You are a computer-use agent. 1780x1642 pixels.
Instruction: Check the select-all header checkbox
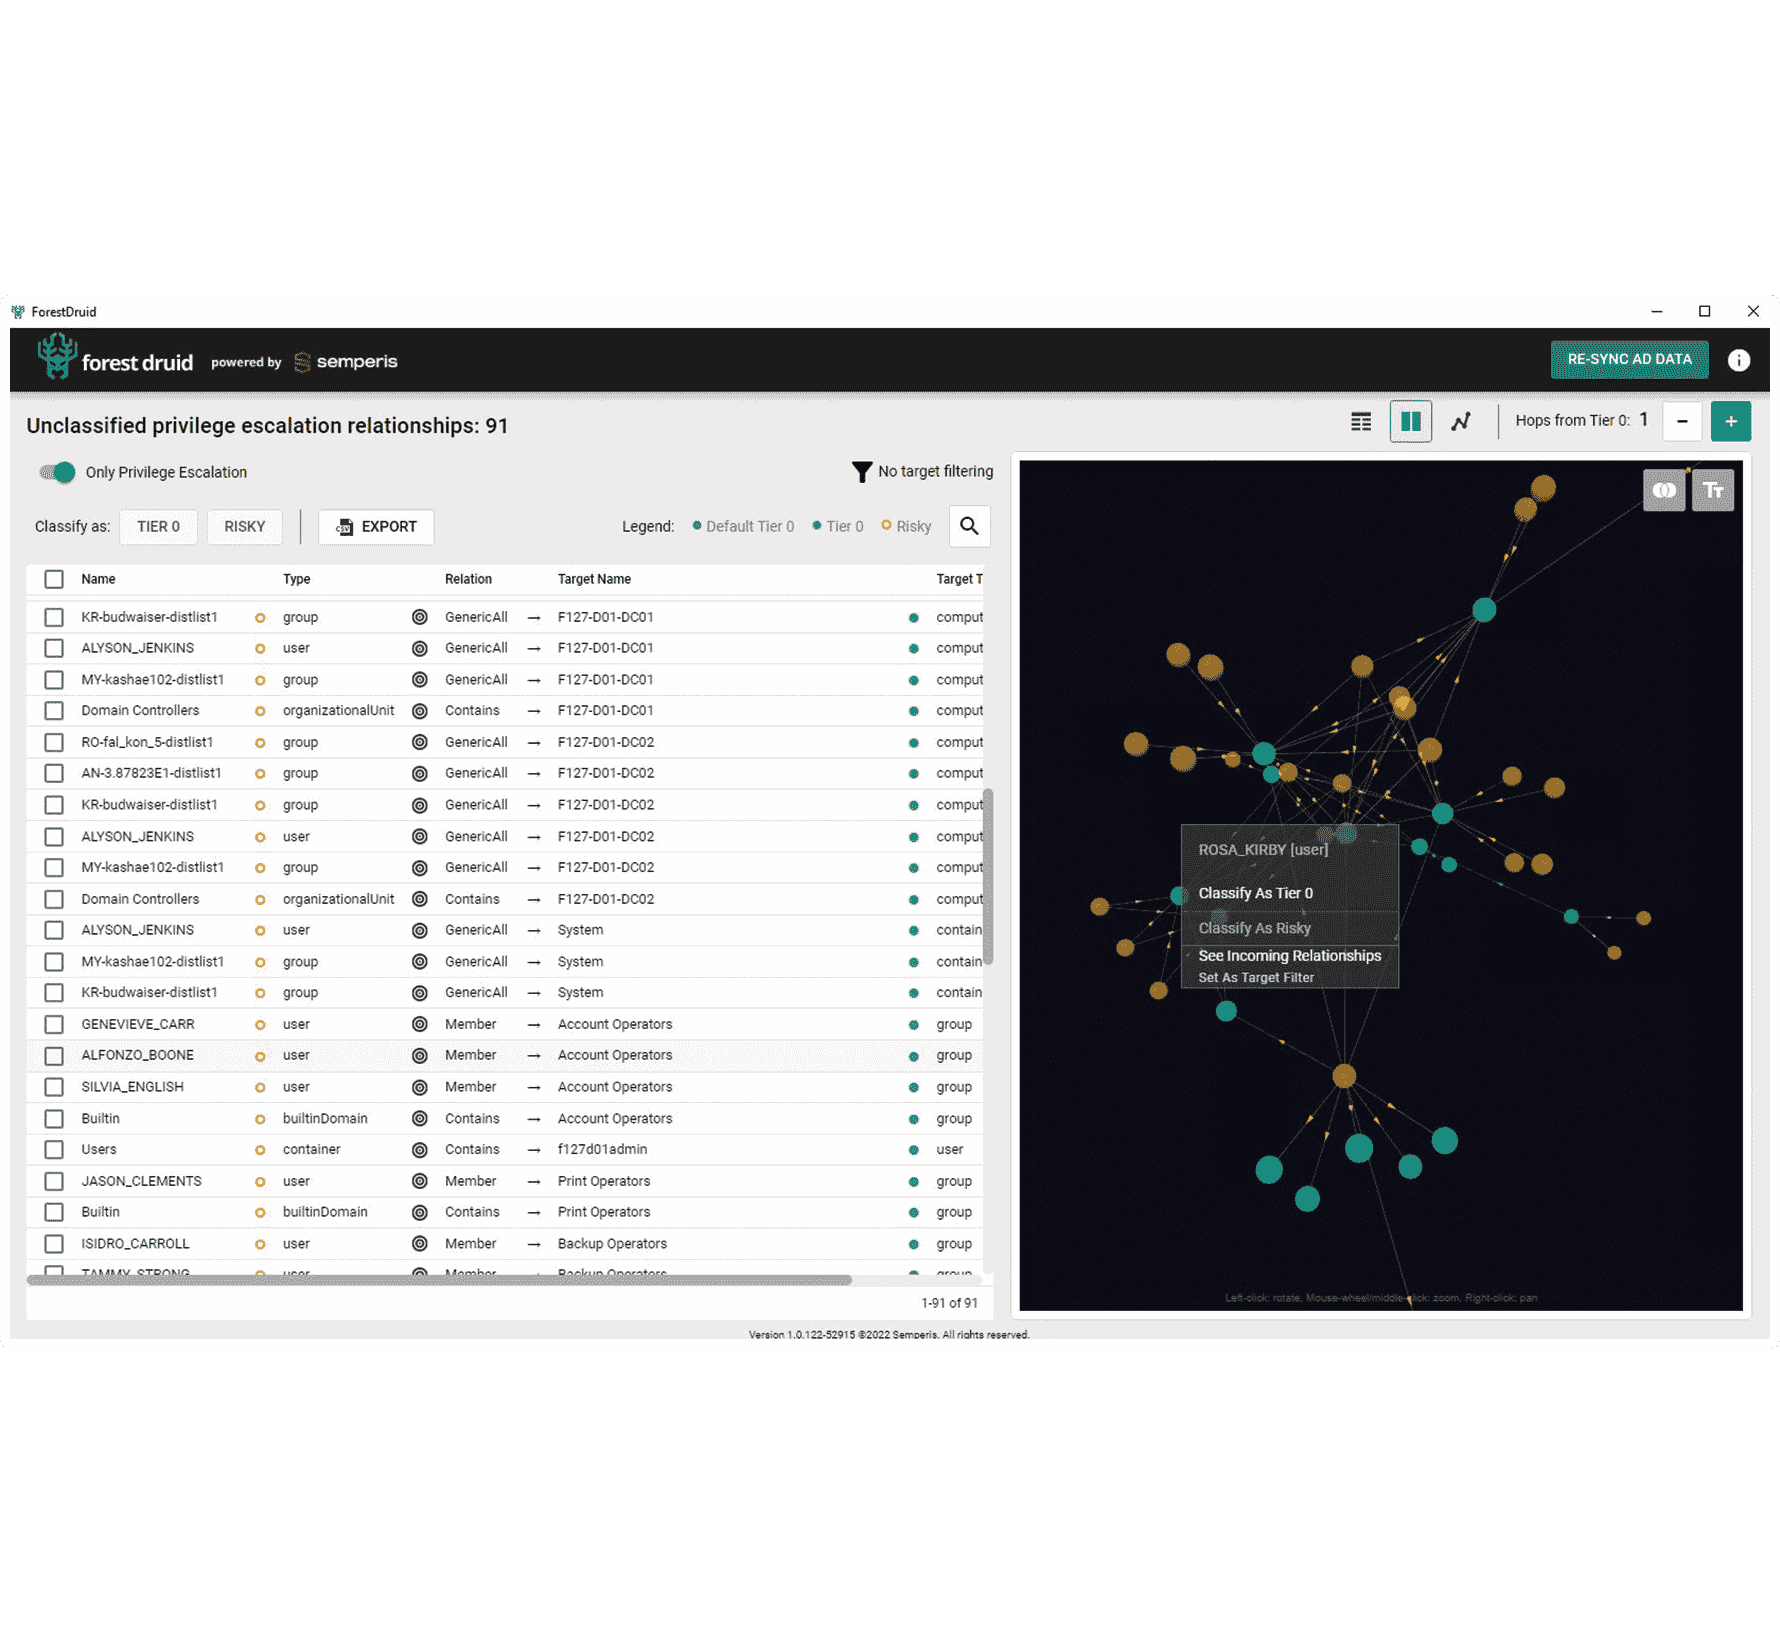54,579
